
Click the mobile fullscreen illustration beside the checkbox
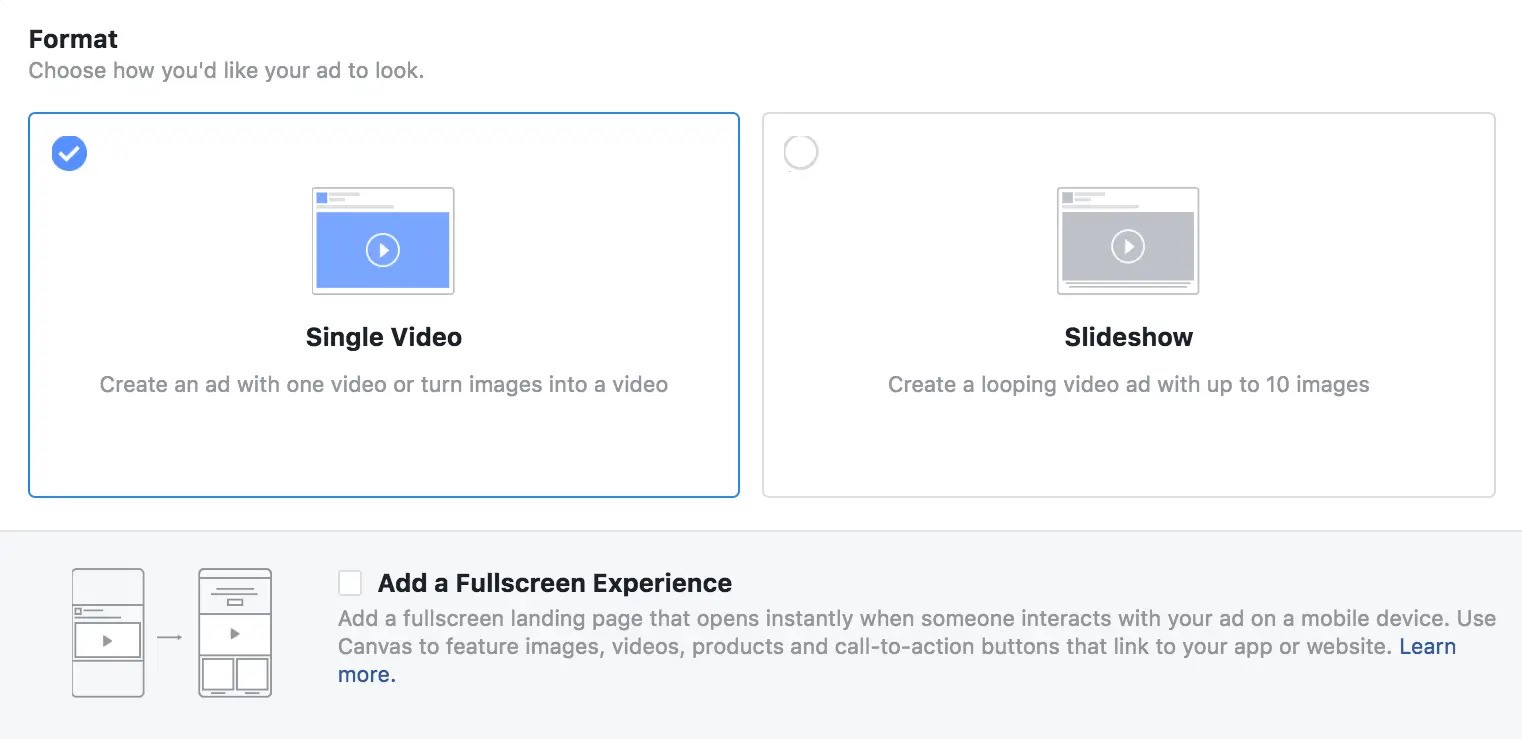(235, 632)
